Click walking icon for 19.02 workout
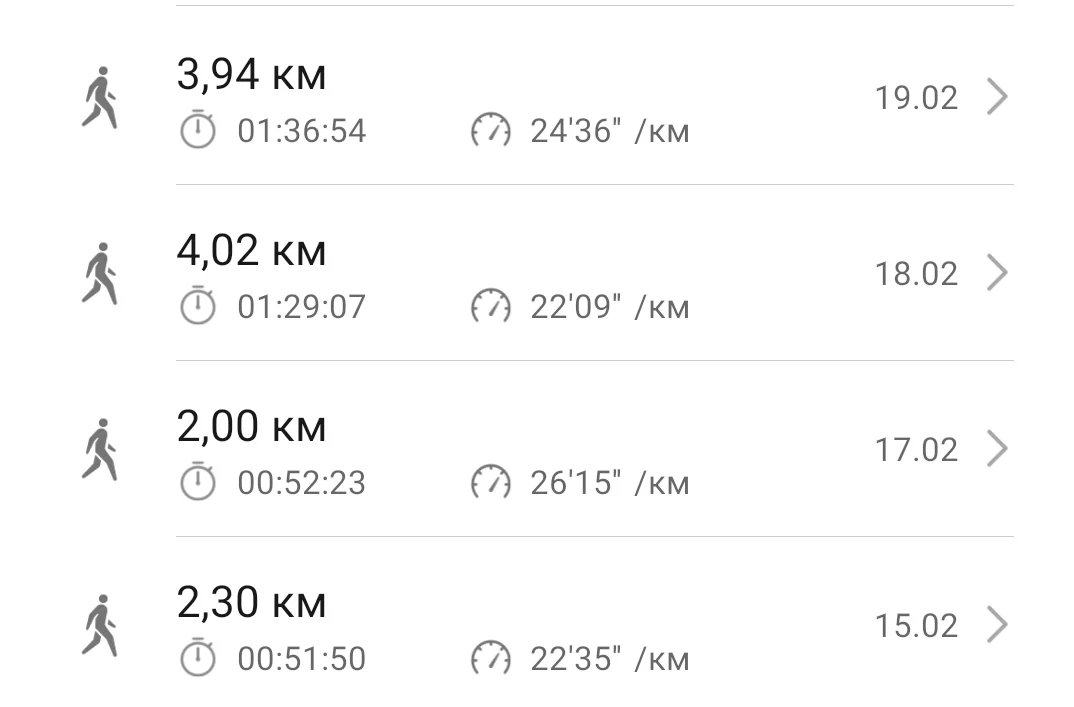1074x707 pixels. click(x=99, y=98)
